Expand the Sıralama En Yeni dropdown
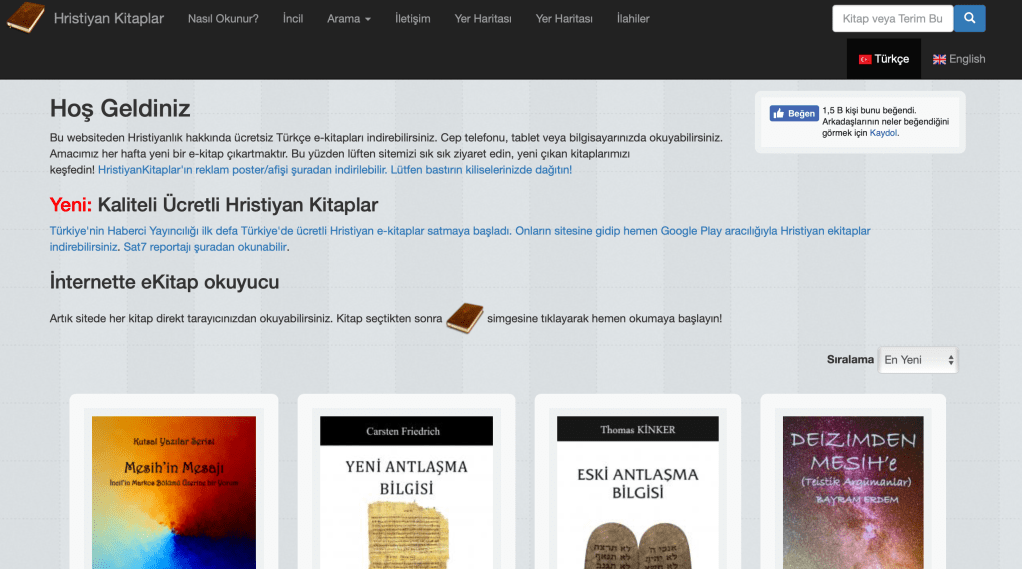The height and width of the screenshot is (569, 1022). (917, 360)
